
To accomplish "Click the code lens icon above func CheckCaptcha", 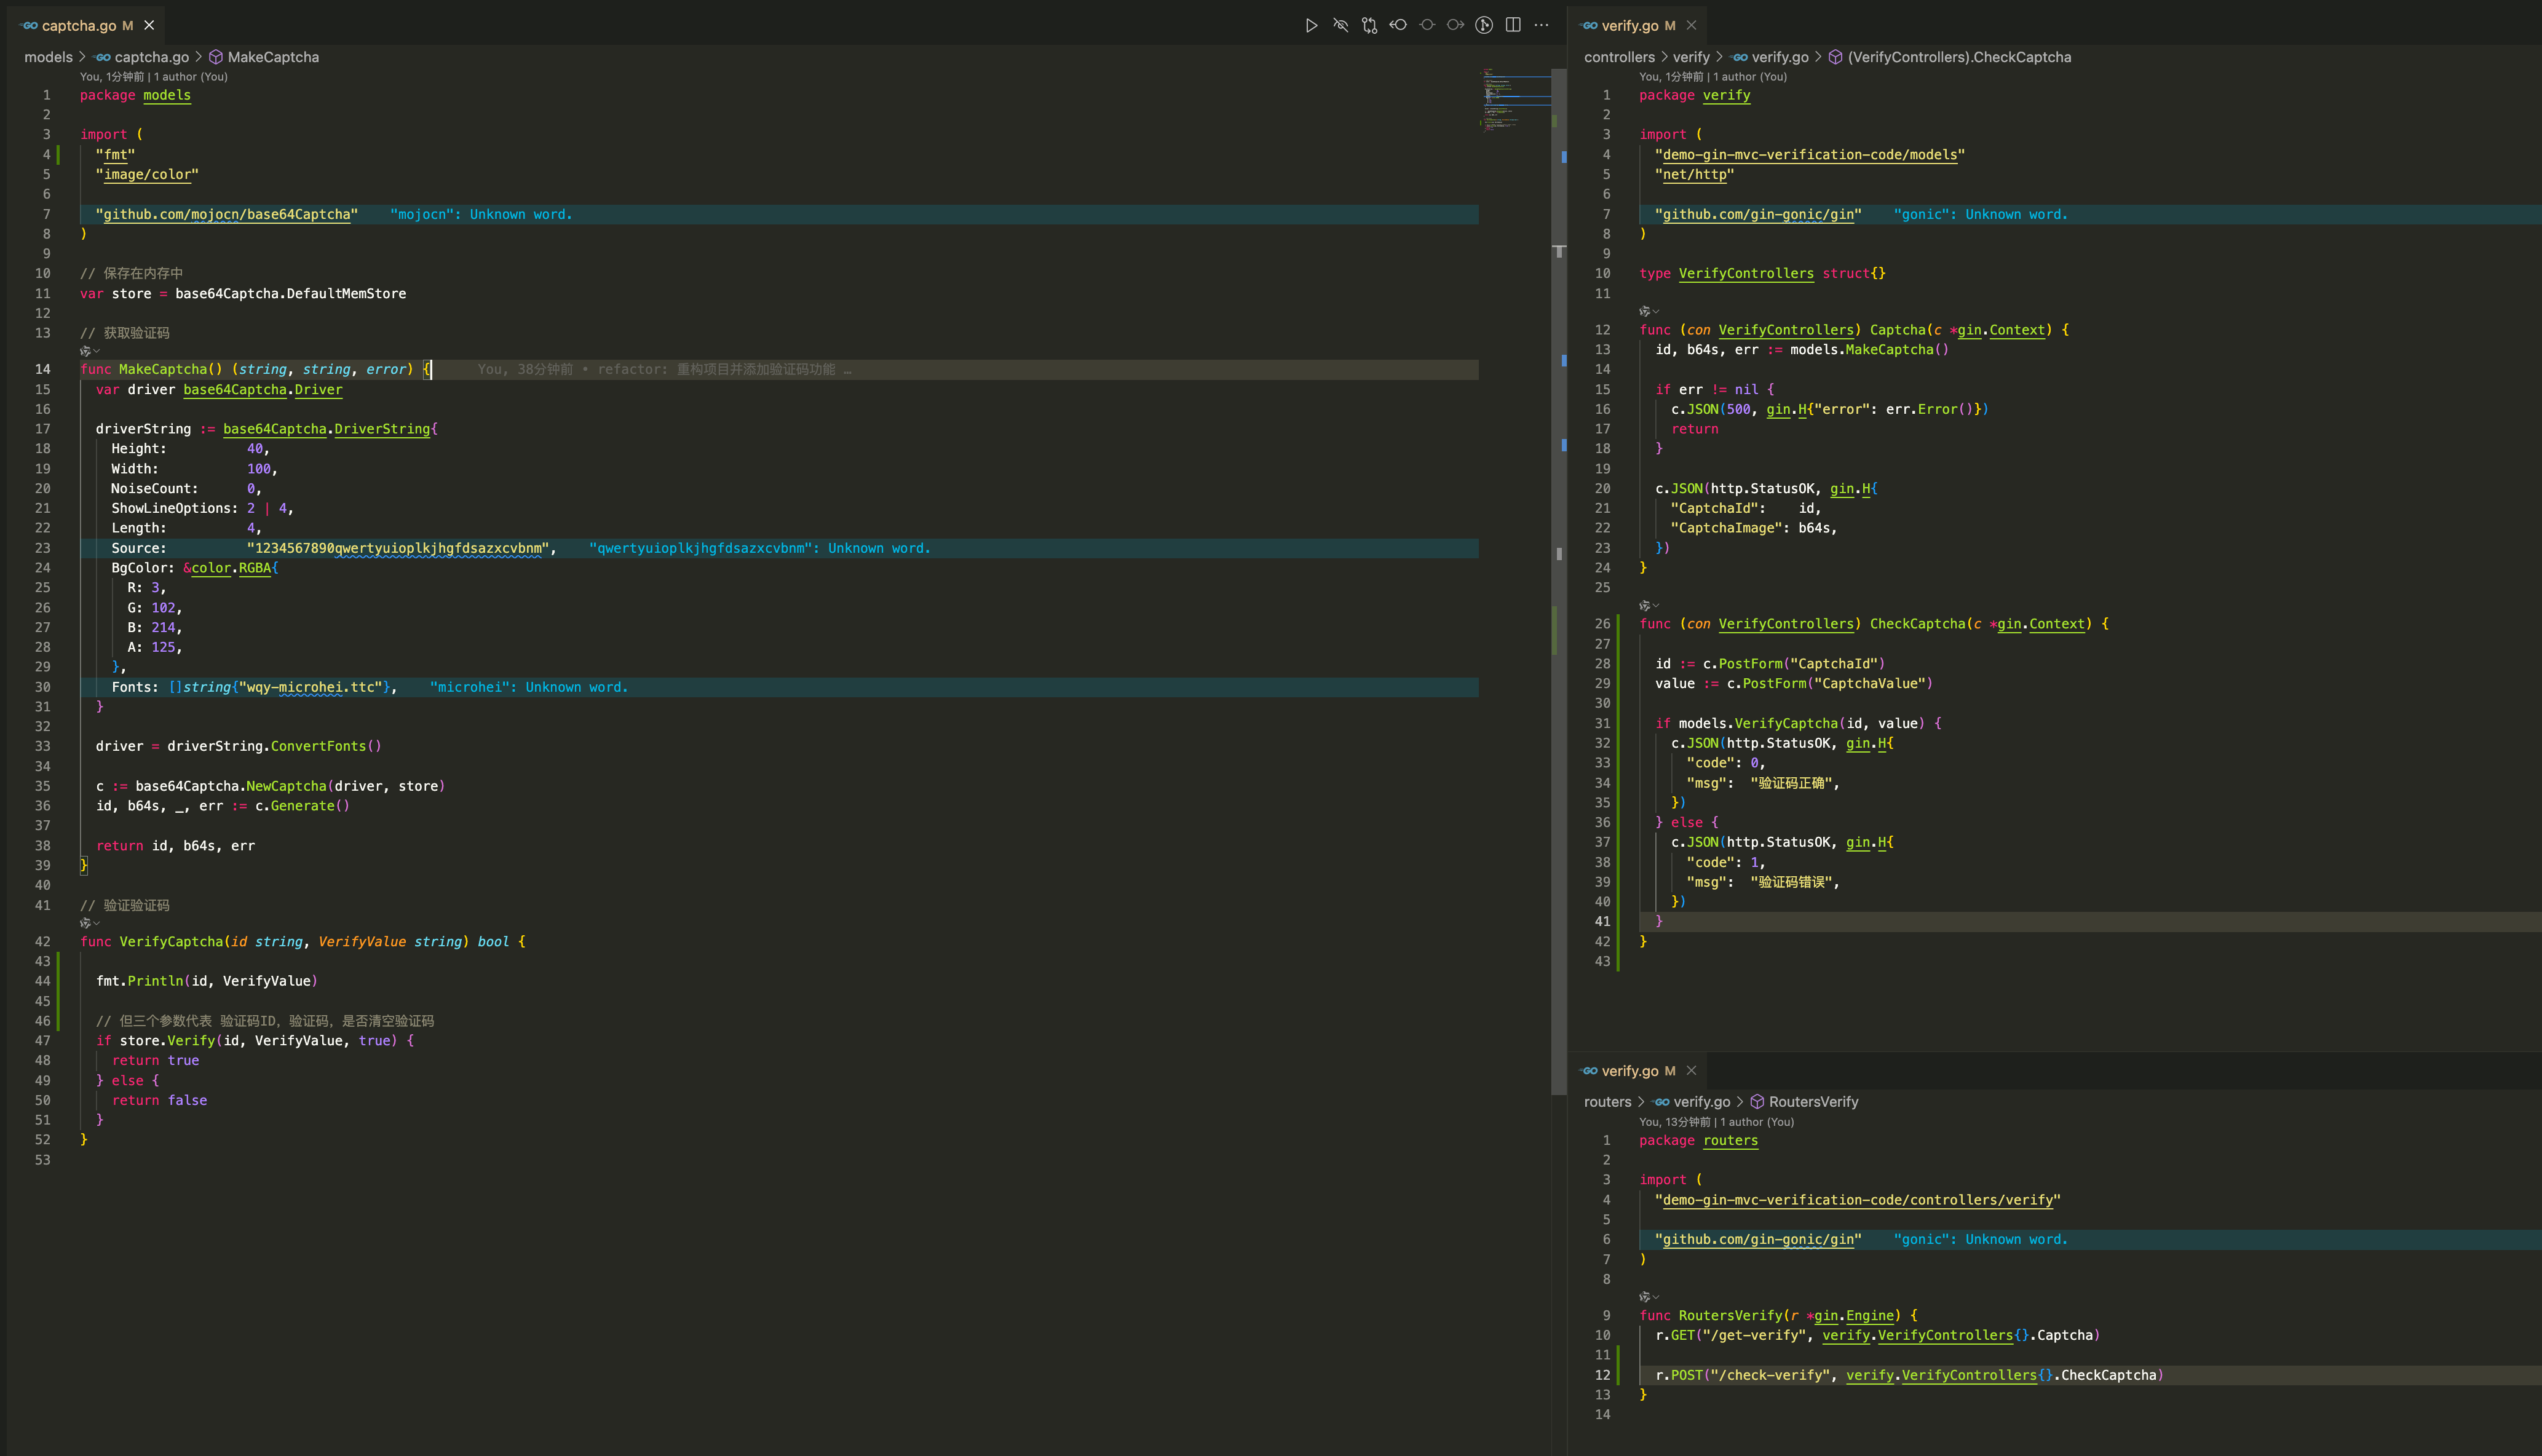I will (1649, 605).
